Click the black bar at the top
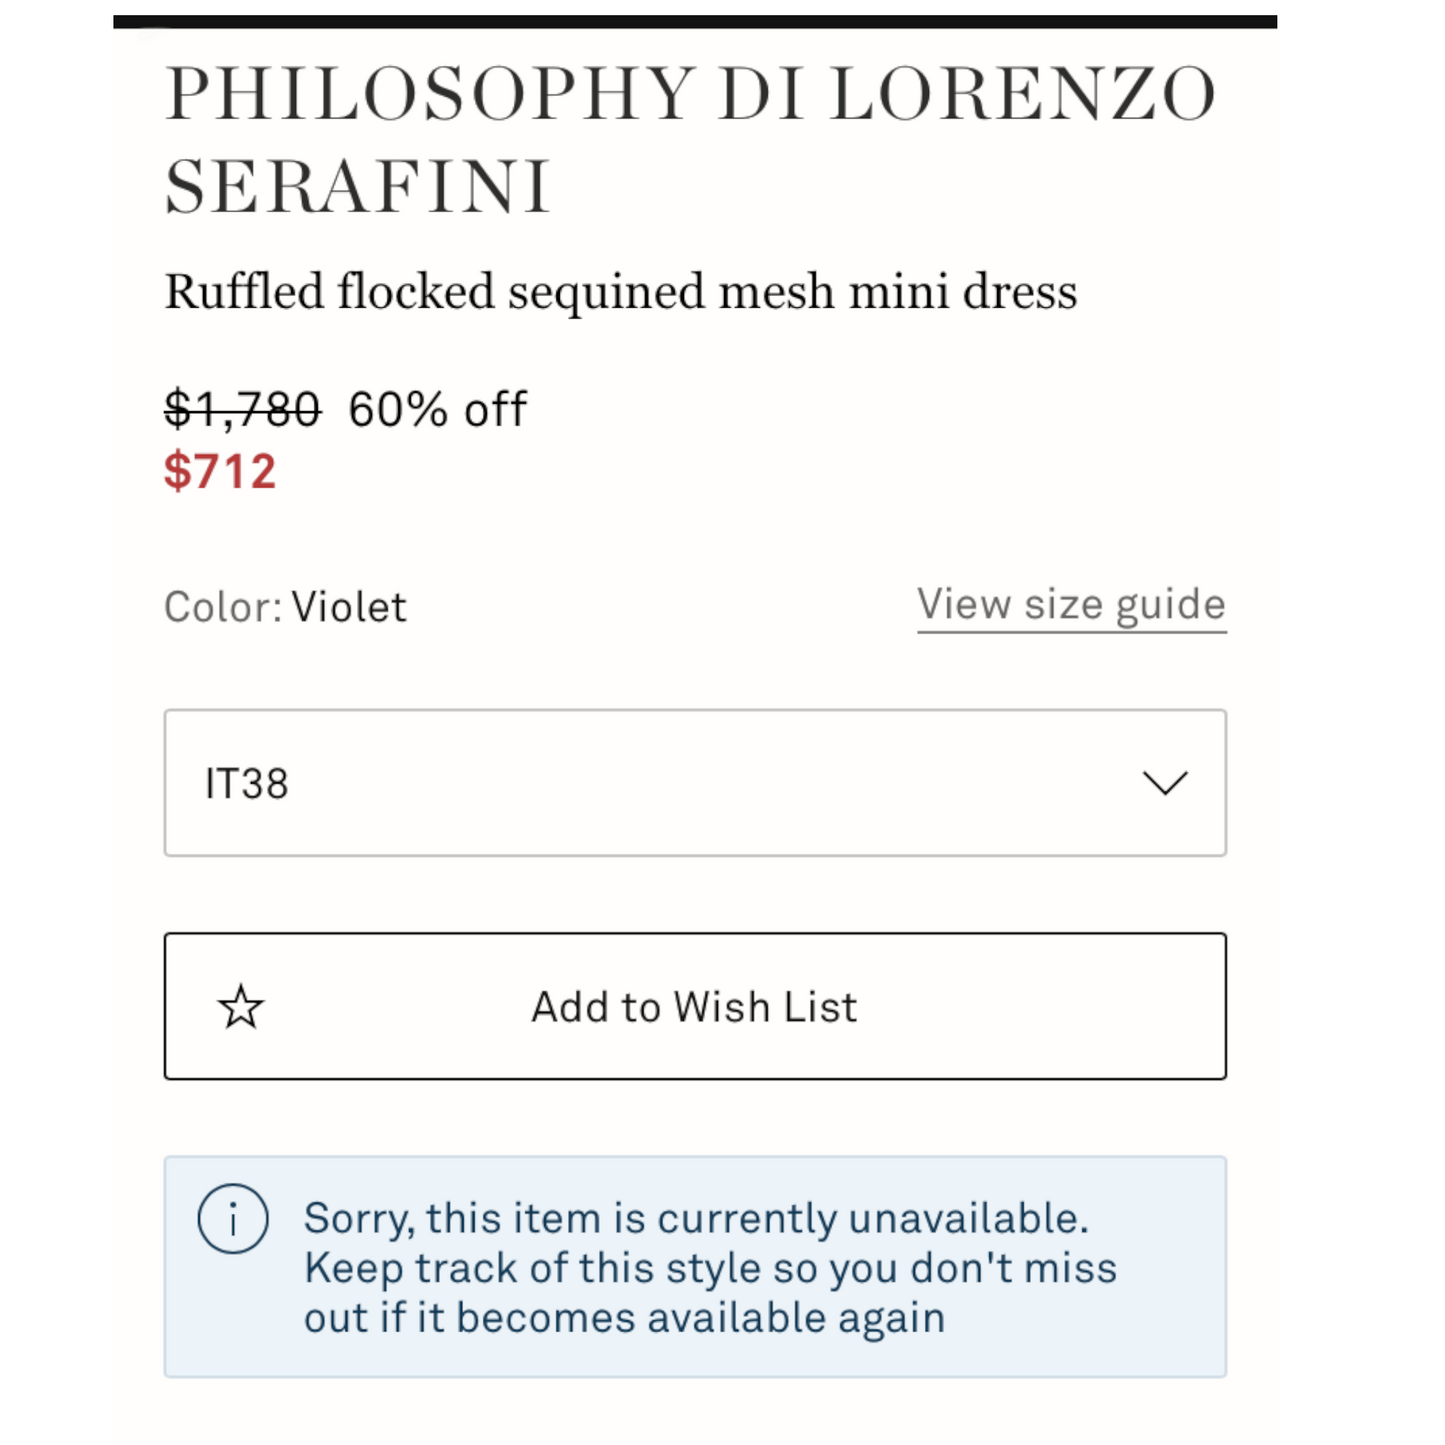This screenshot has height=1445, width=1445. point(694,21)
